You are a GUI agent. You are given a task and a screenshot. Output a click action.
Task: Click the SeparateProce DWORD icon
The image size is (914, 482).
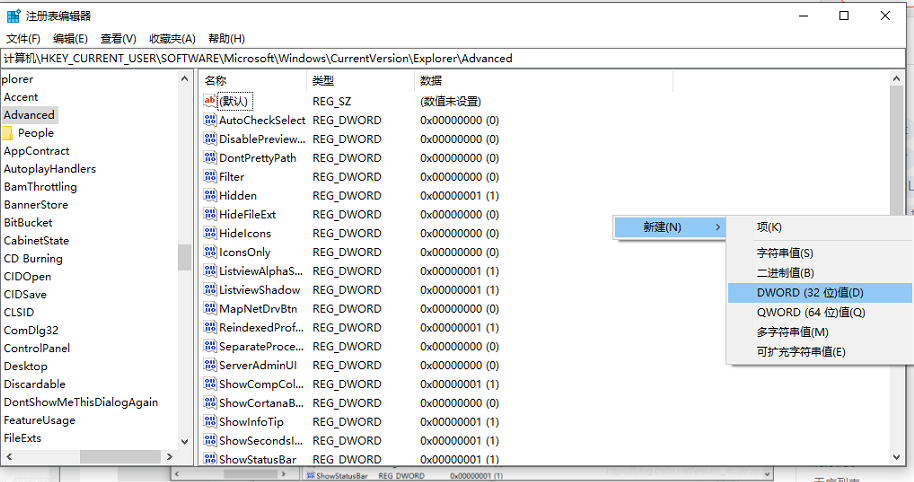[210, 346]
